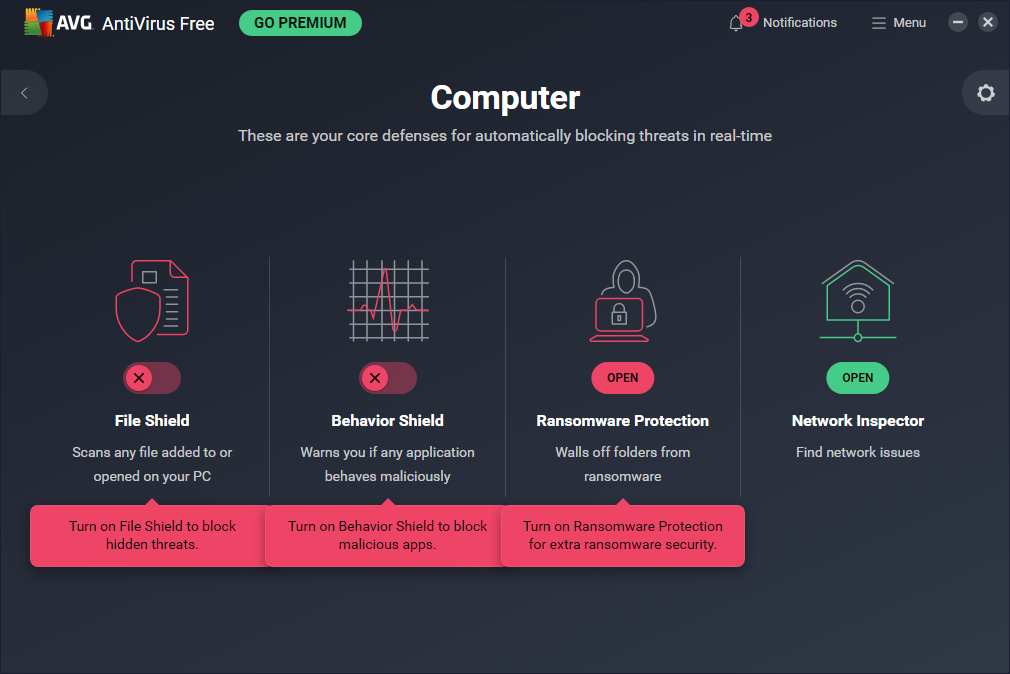1010x674 pixels.
Task: Click the back arrow icon
Action: tap(24, 93)
